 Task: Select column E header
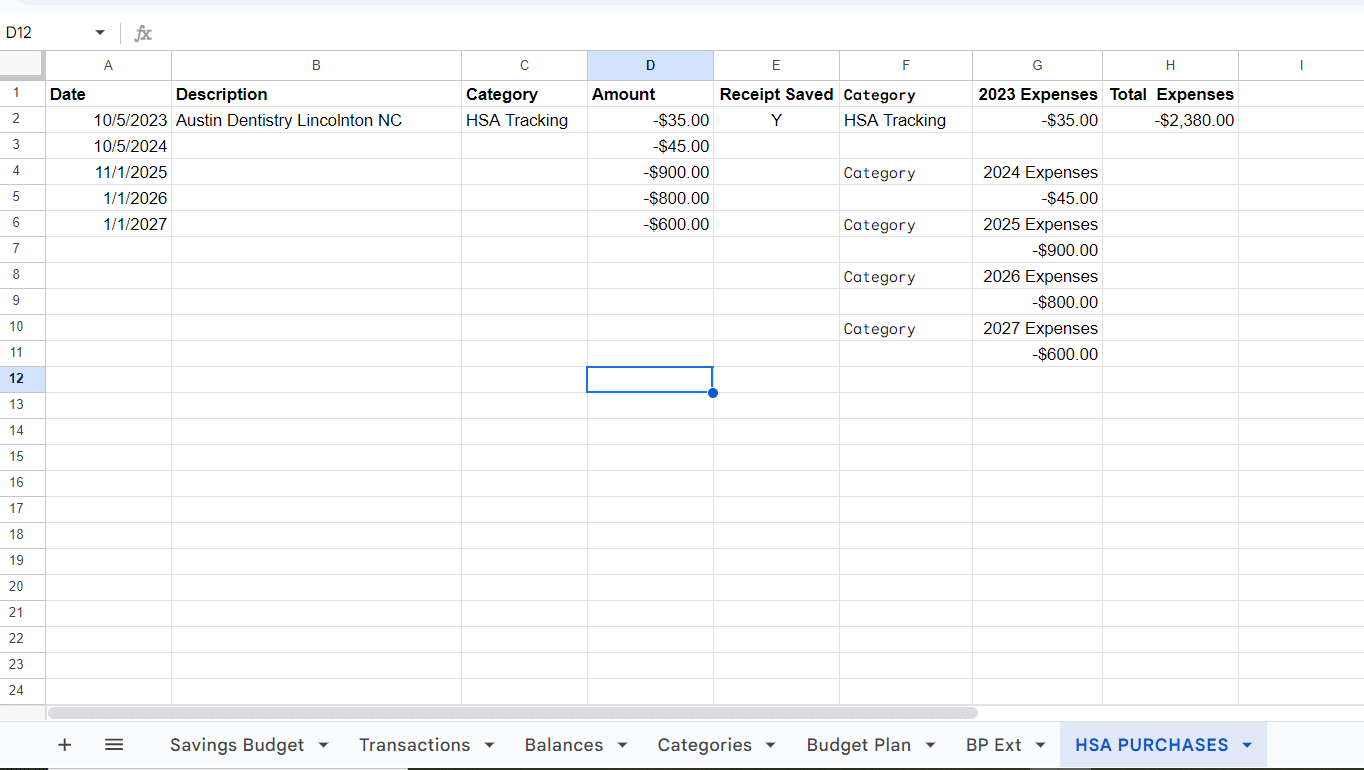coord(776,65)
